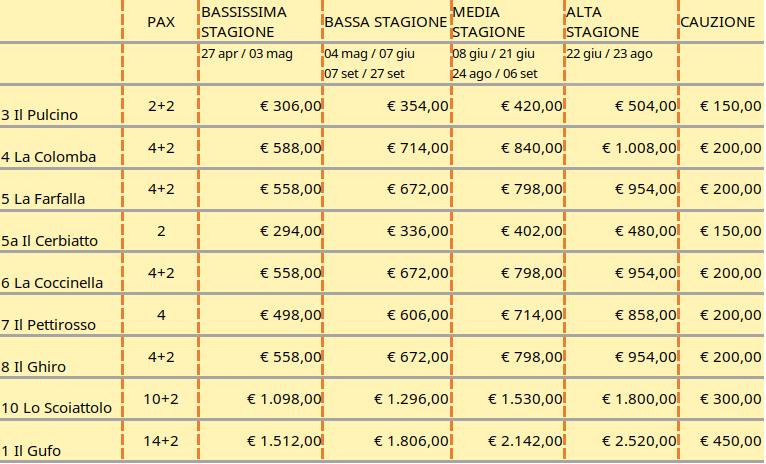
Task: Select the PAX column header
Action: coord(161,22)
